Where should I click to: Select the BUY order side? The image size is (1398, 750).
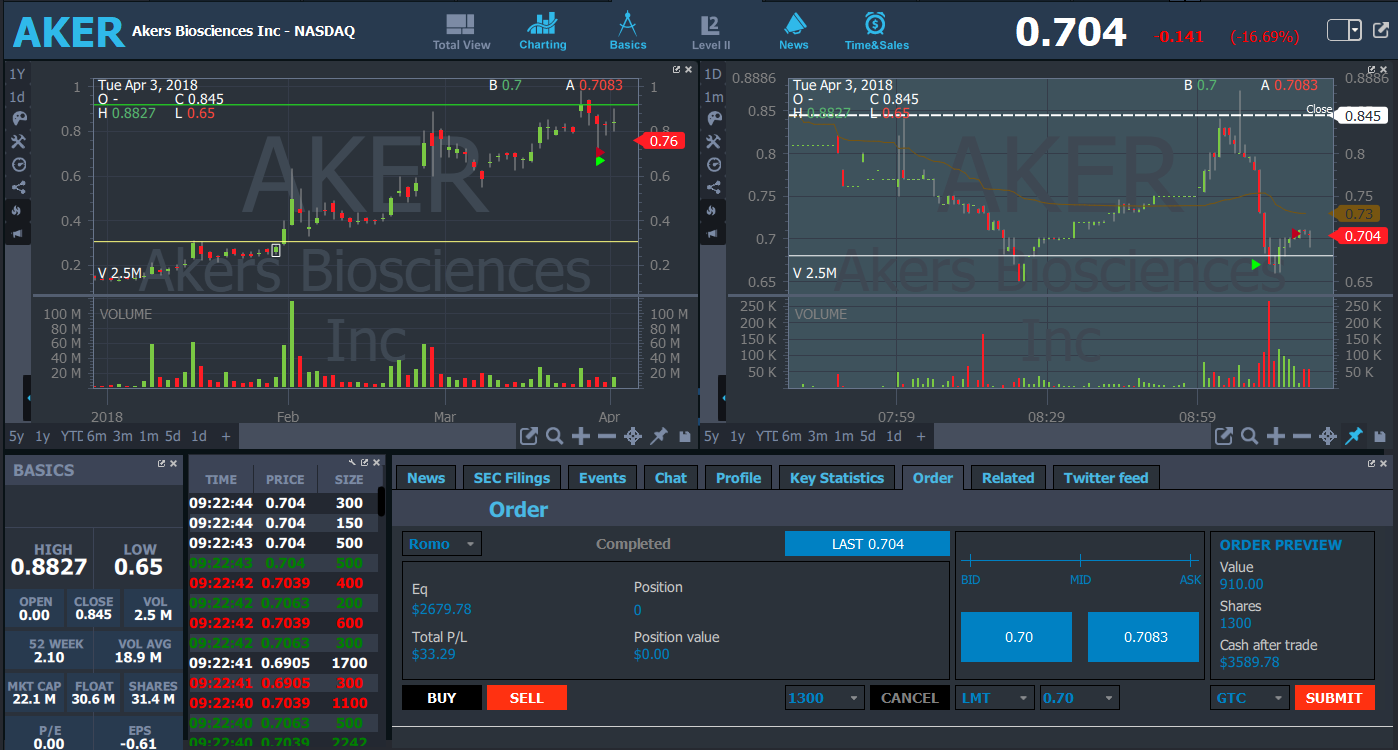point(441,698)
